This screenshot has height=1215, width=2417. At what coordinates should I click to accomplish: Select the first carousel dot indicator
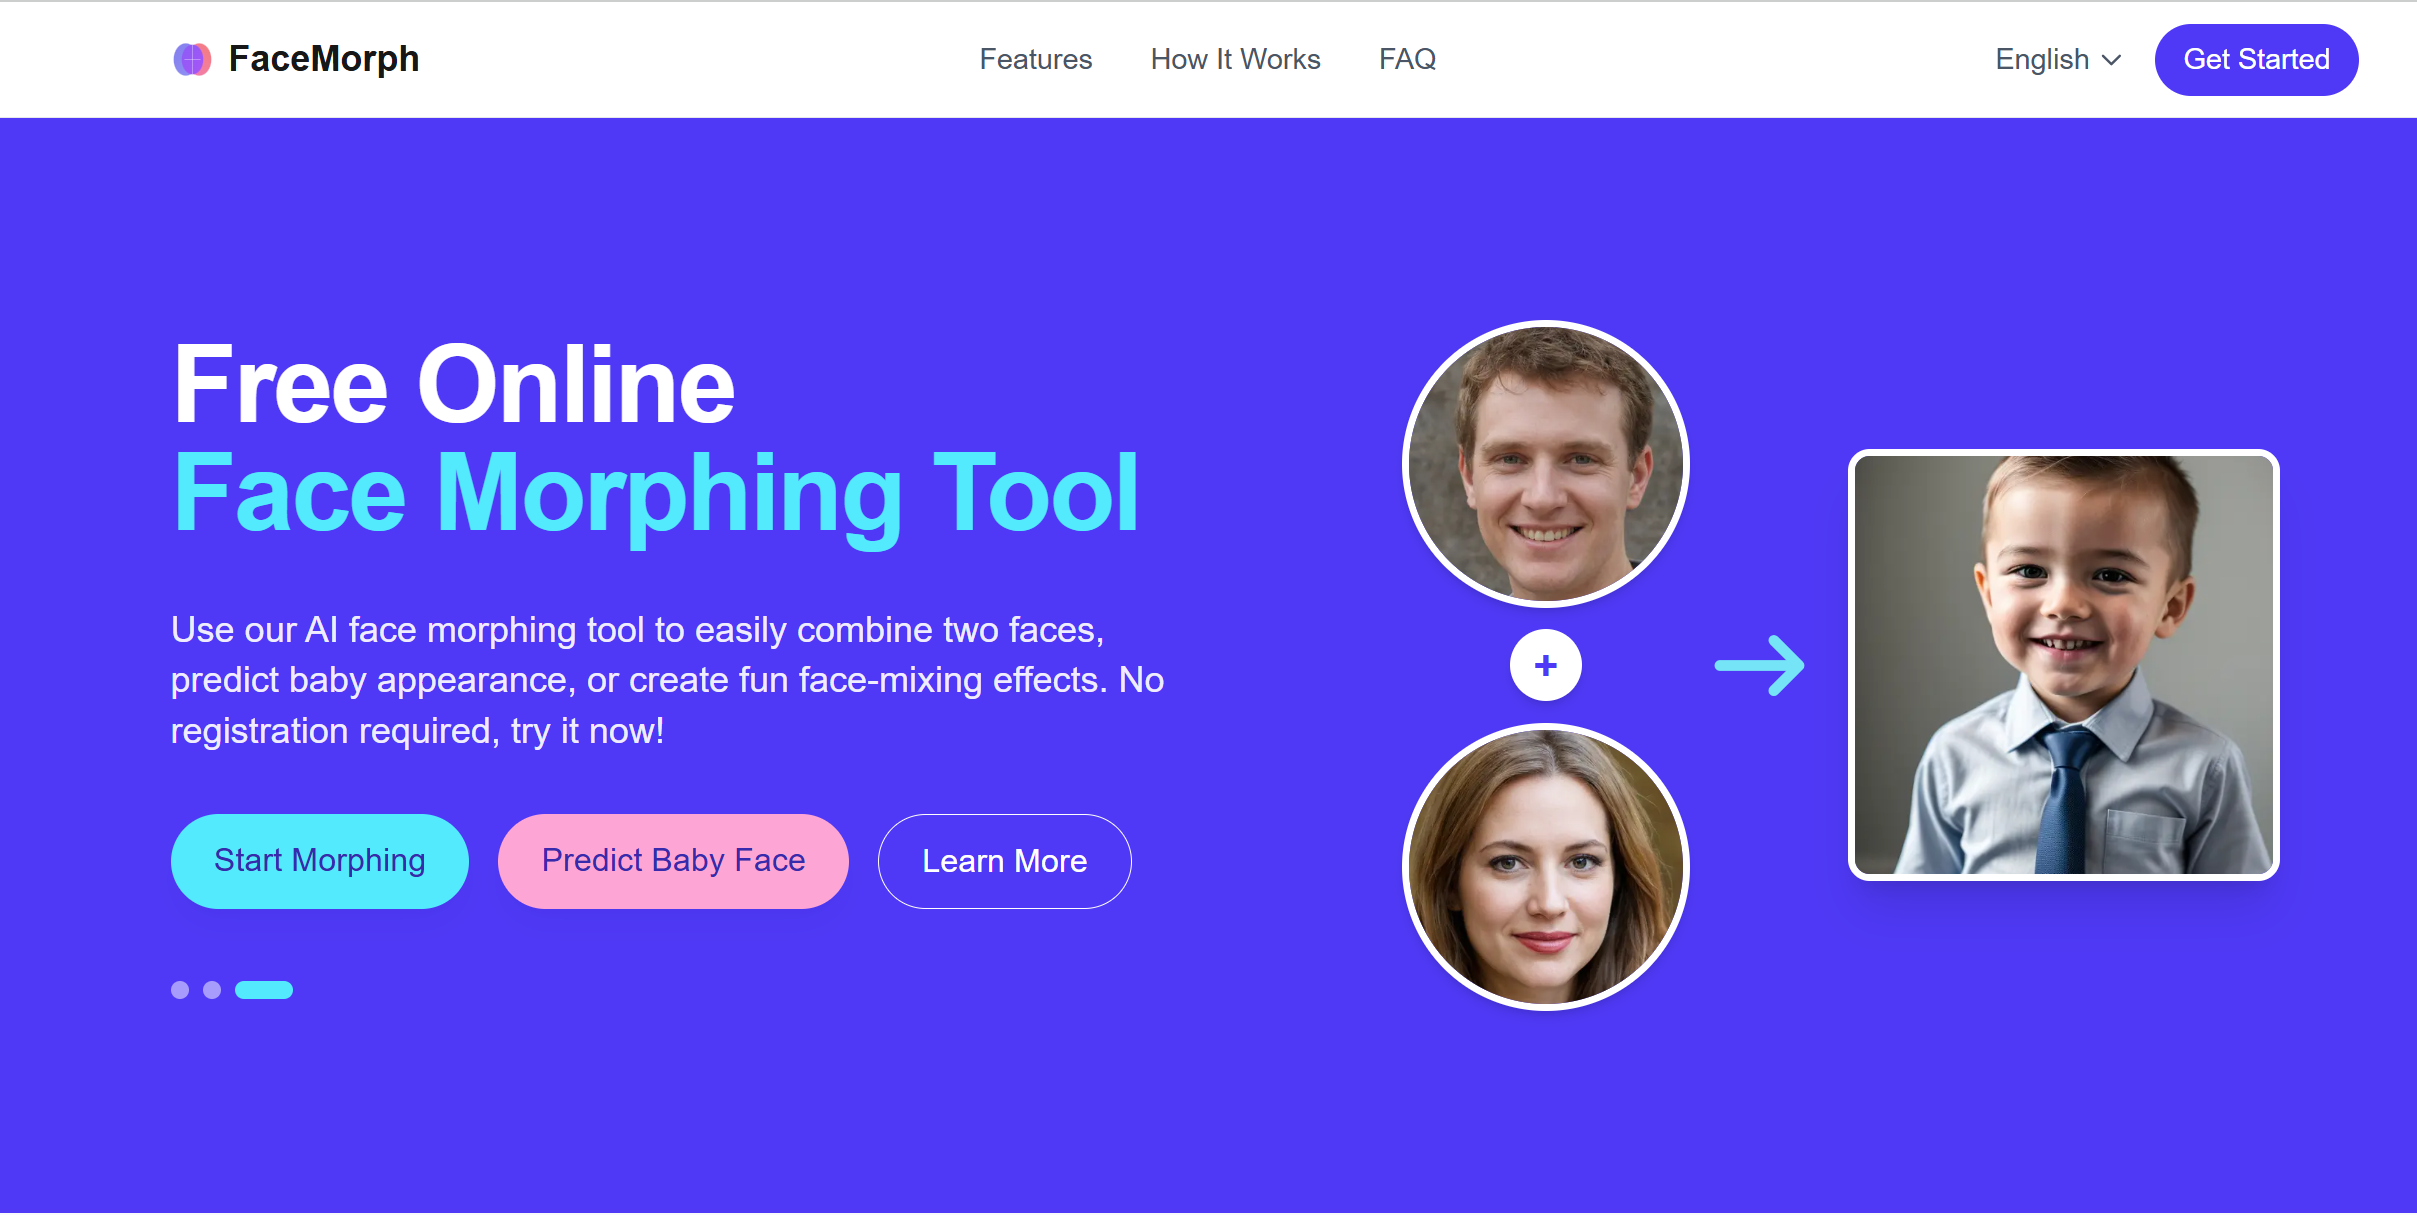181,990
